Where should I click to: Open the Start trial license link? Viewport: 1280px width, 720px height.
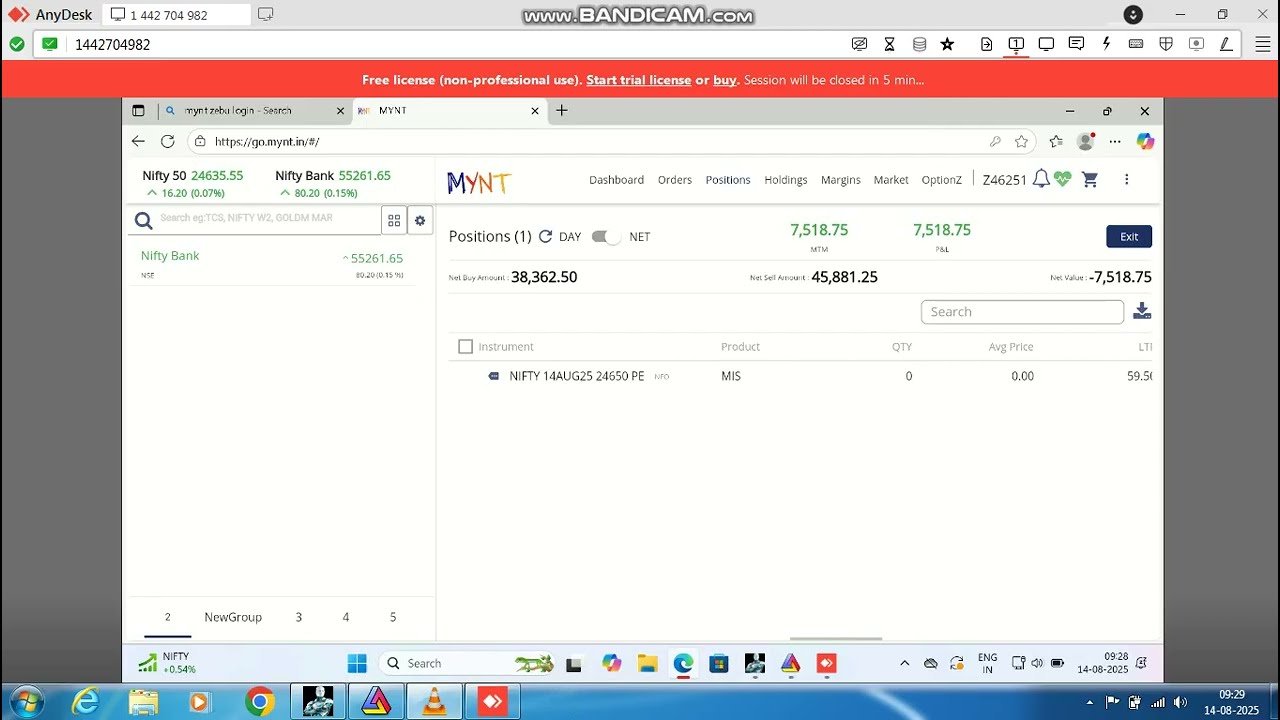(x=639, y=80)
